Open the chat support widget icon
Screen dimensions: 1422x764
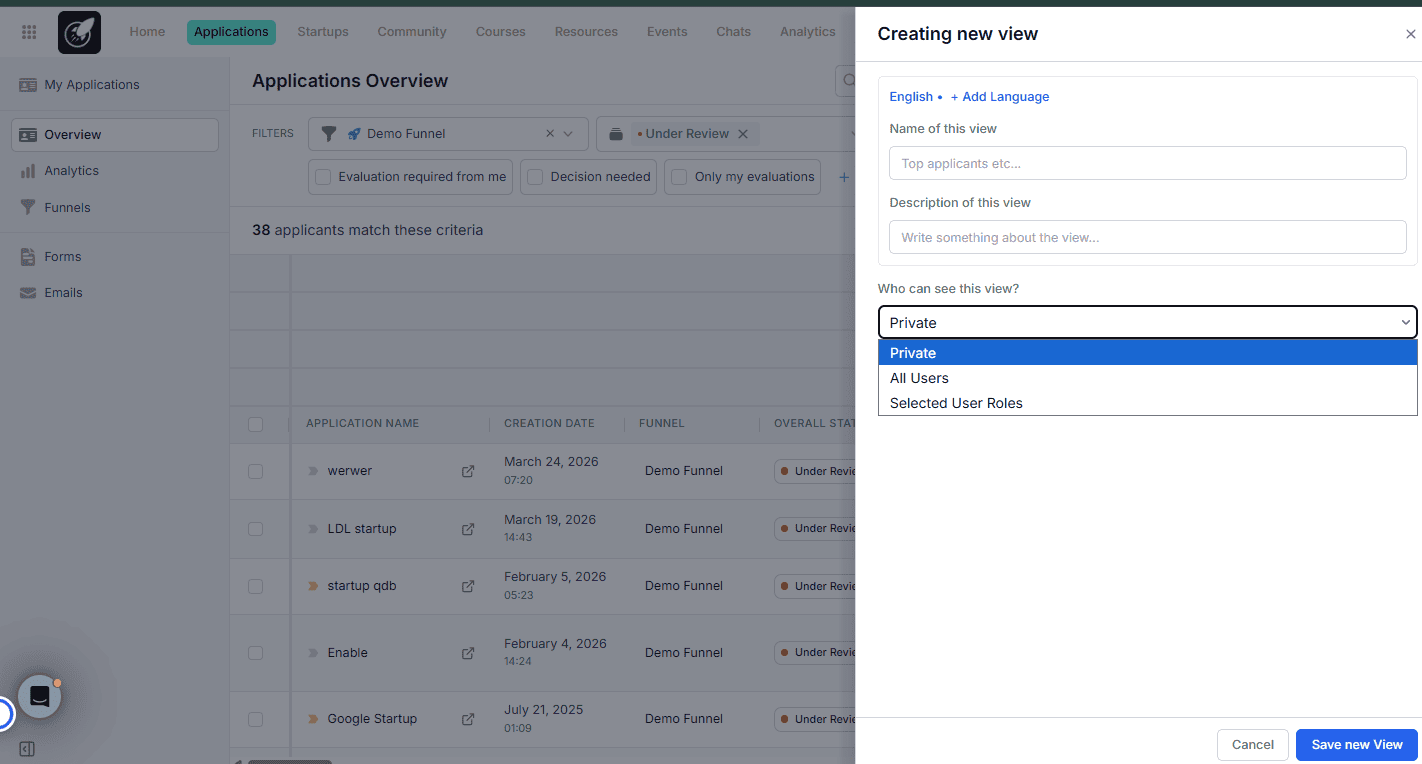coord(40,696)
